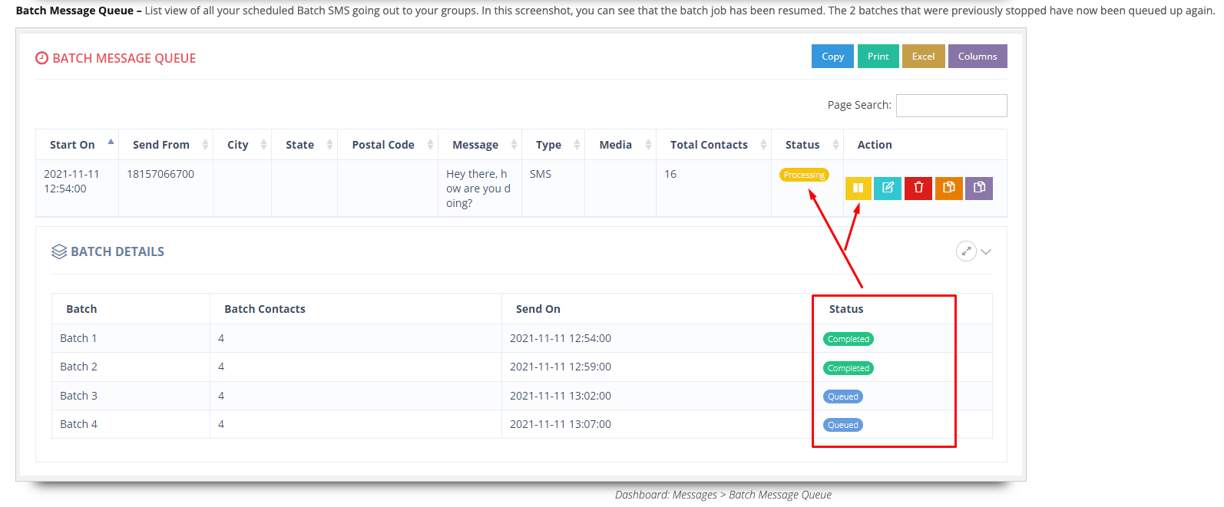Screen dimensions: 1224x507
Task: Sort by the Postal Code column
Action: coord(388,144)
